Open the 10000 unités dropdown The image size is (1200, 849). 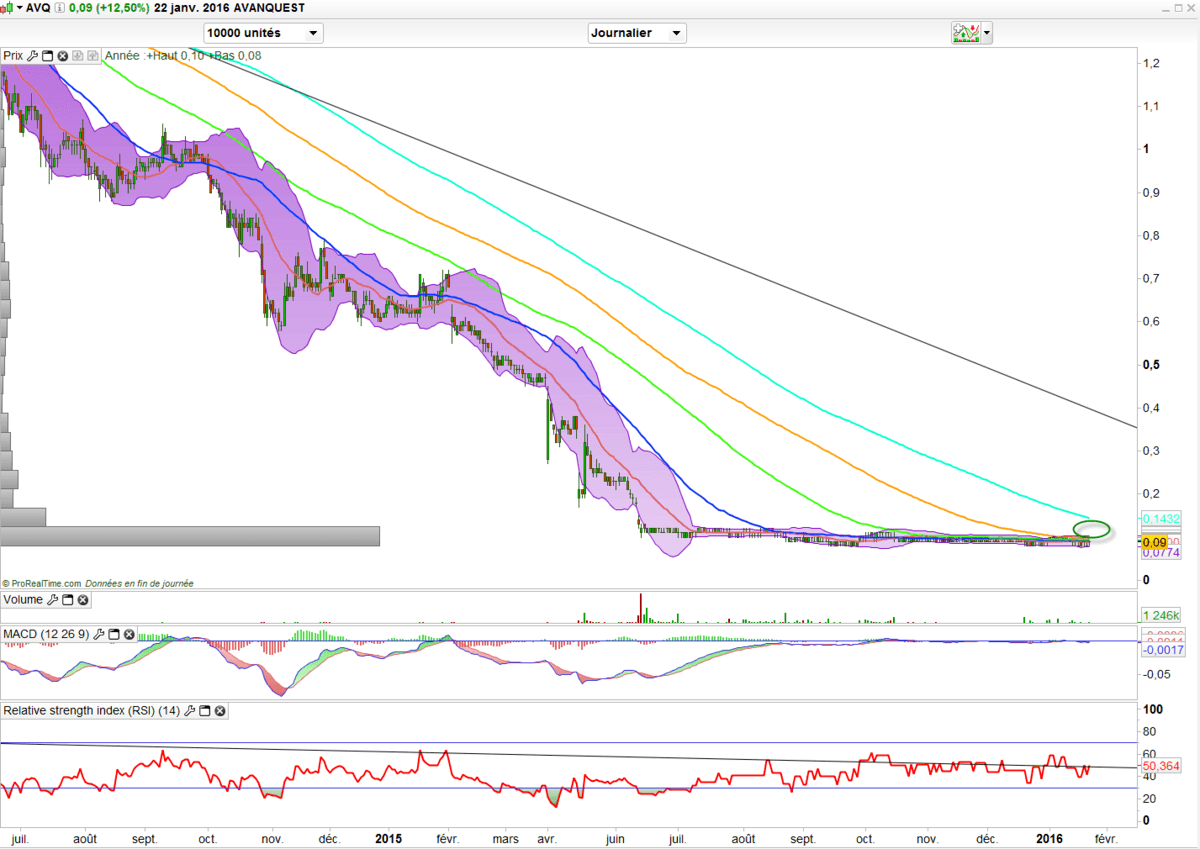pyautogui.click(x=263, y=33)
